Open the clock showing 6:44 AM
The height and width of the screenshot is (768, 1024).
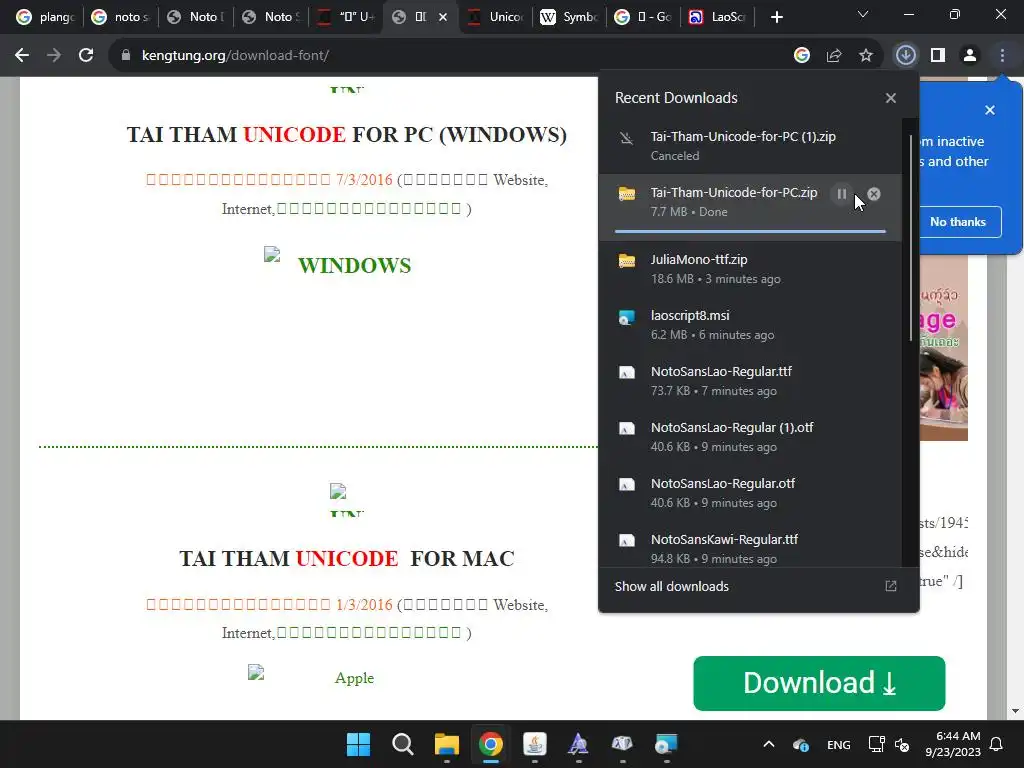(x=953, y=744)
